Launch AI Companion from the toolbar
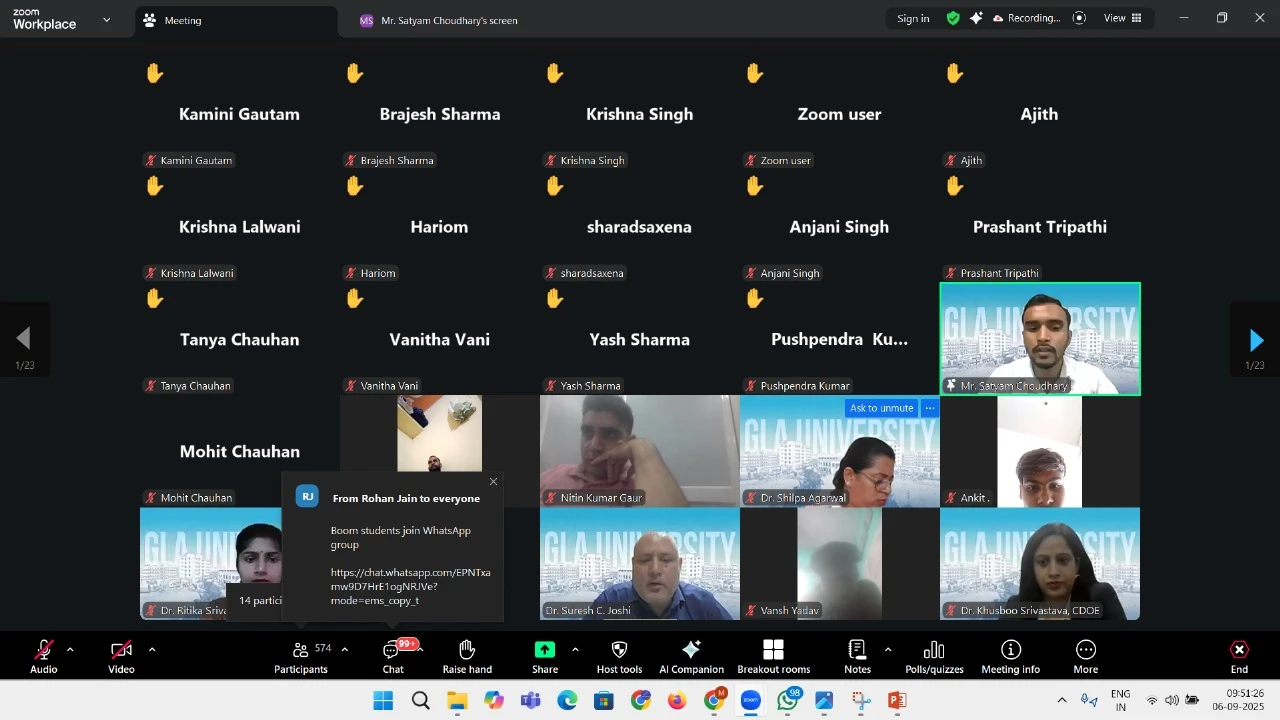The width and height of the screenshot is (1280, 720). tap(691, 657)
